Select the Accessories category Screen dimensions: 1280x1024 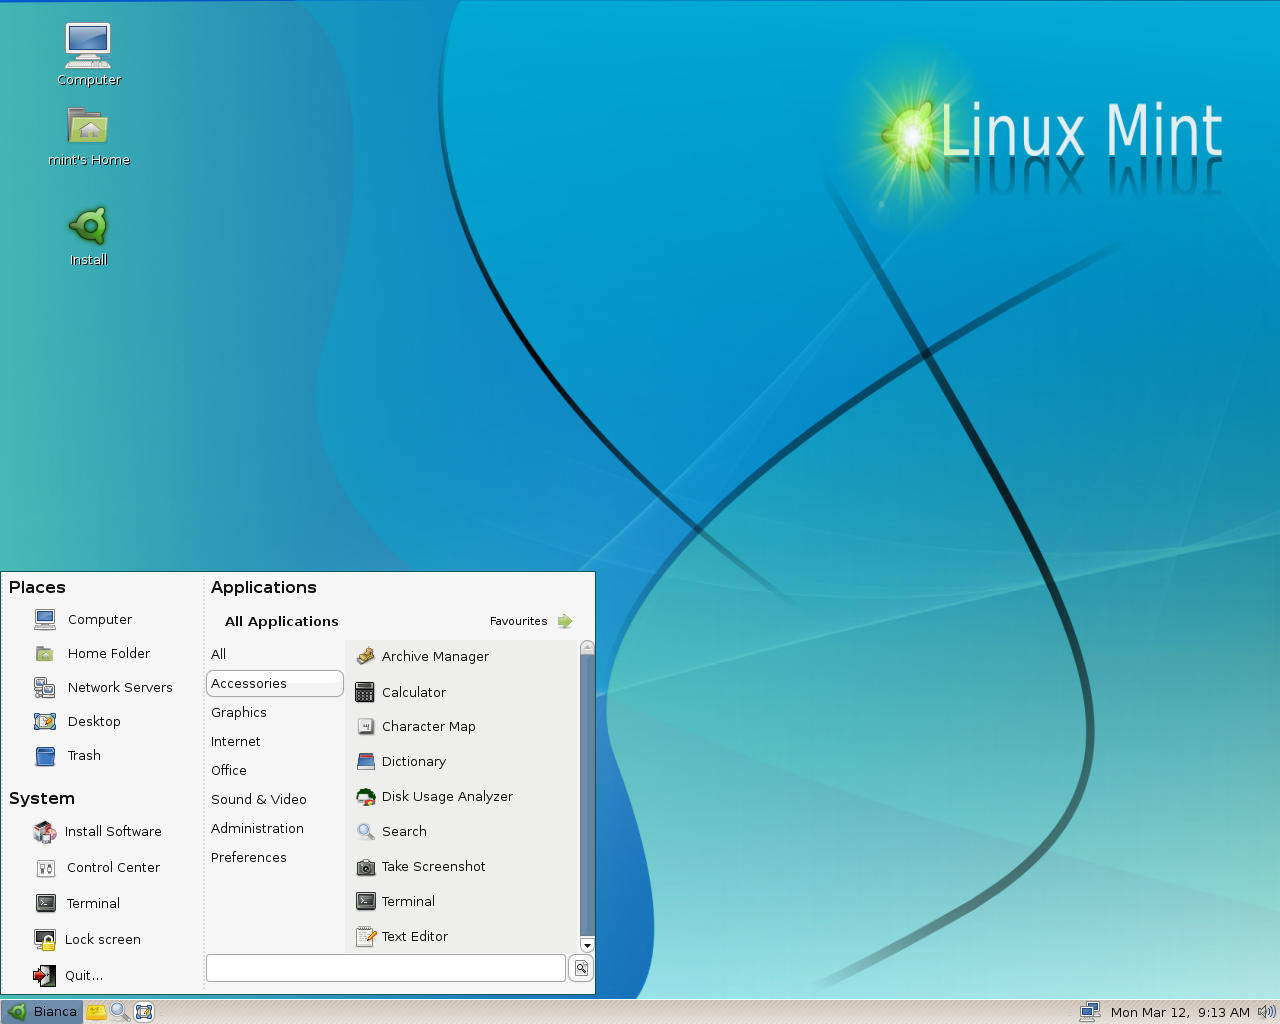[x=274, y=684]
